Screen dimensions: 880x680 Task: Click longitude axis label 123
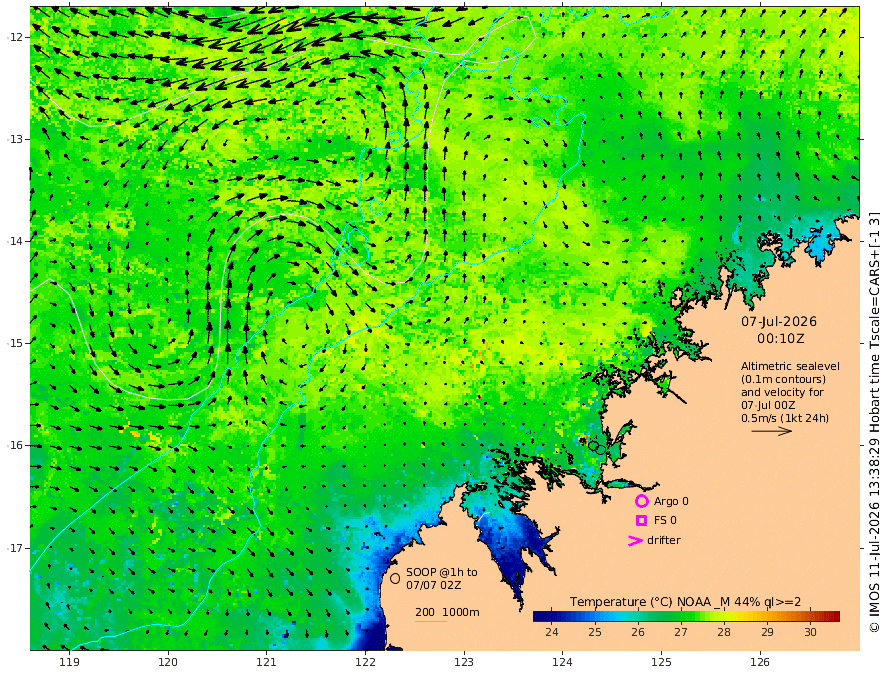tap(464, 662)
